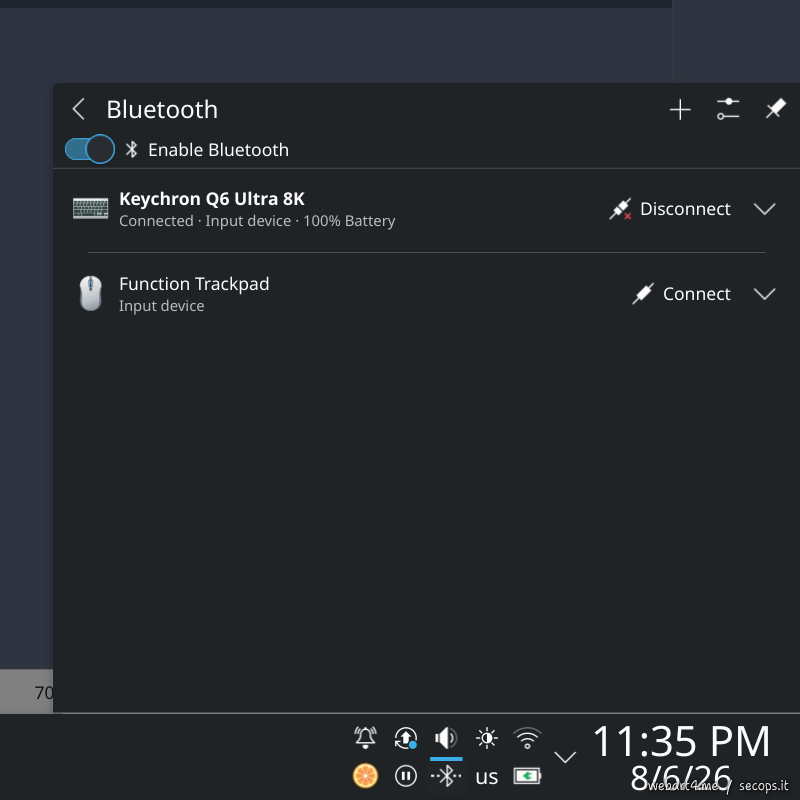
Task: Open Bluetooth configuration sliders icon
Action: tap(728, 109)
